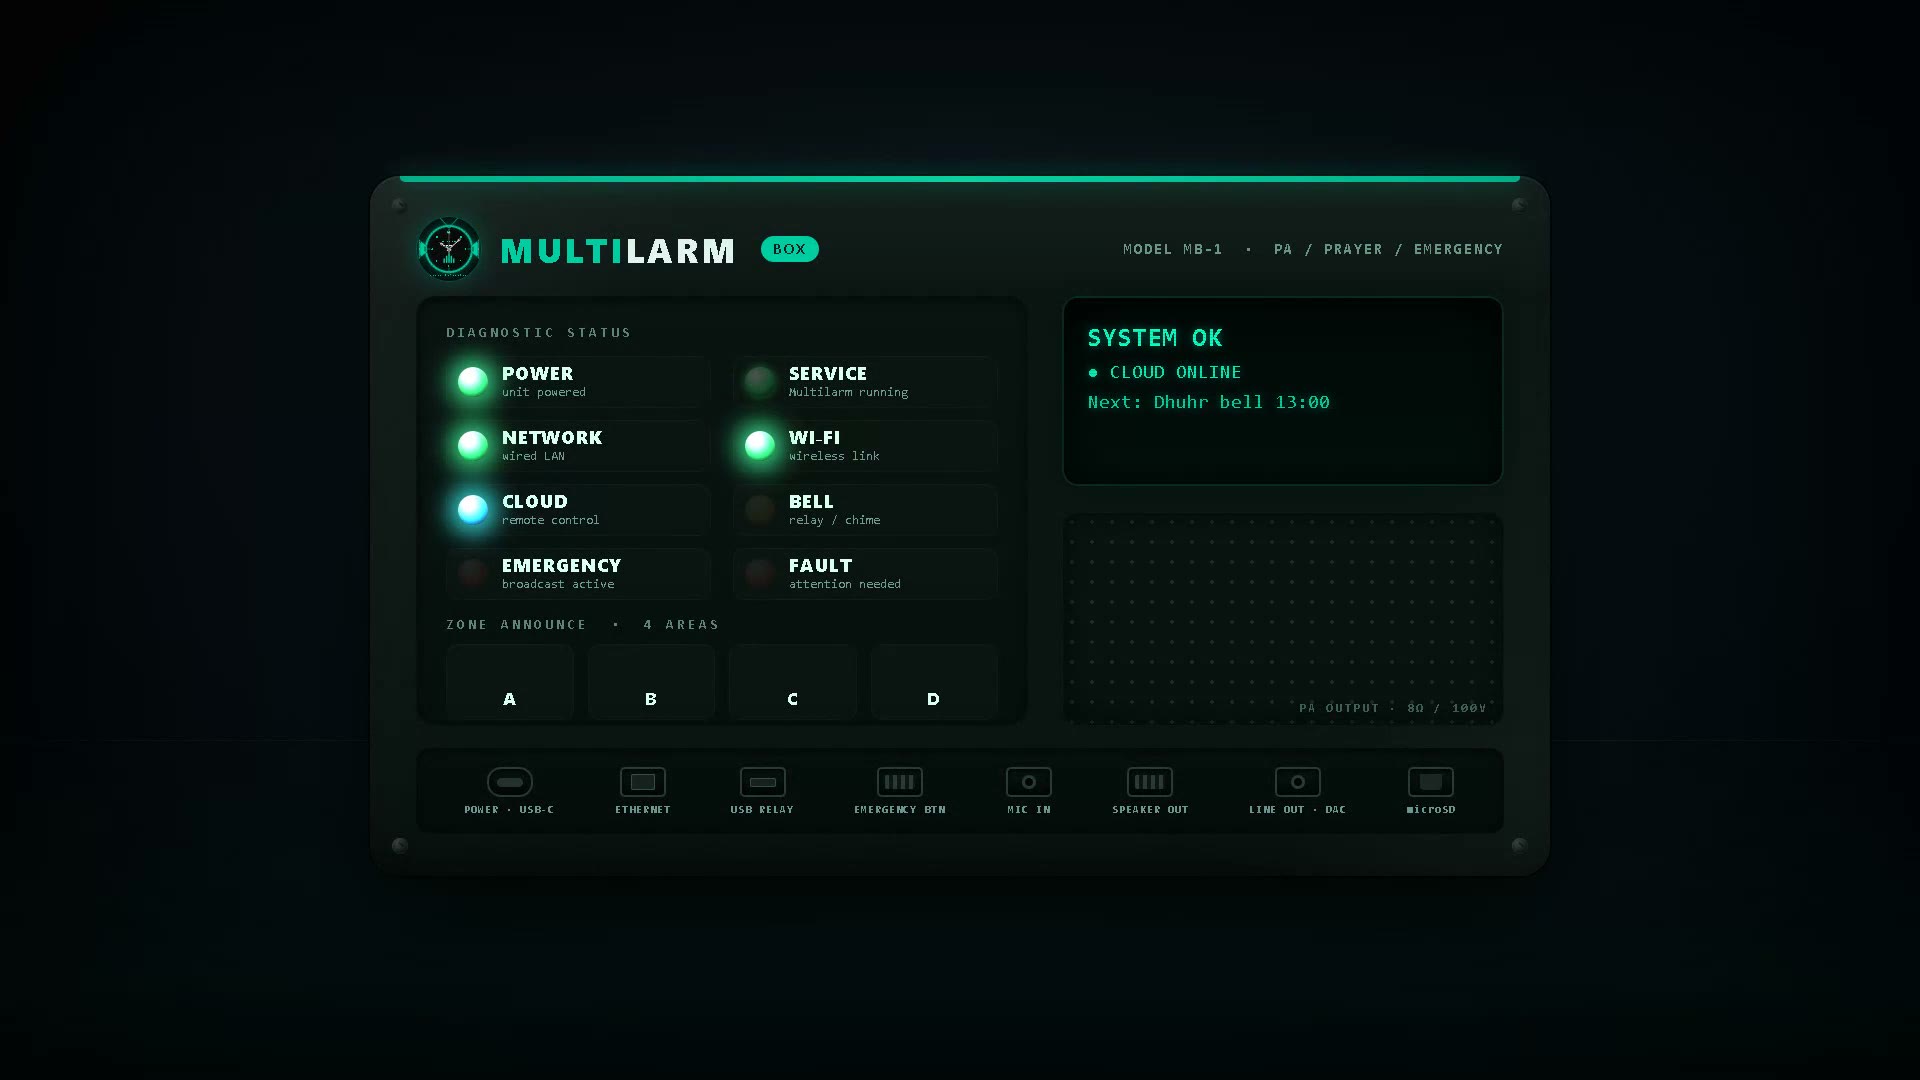Viewport: 1920px width, 1080px height.
Task: Click the EMERGENCY status LED
Action: [473, 573]
